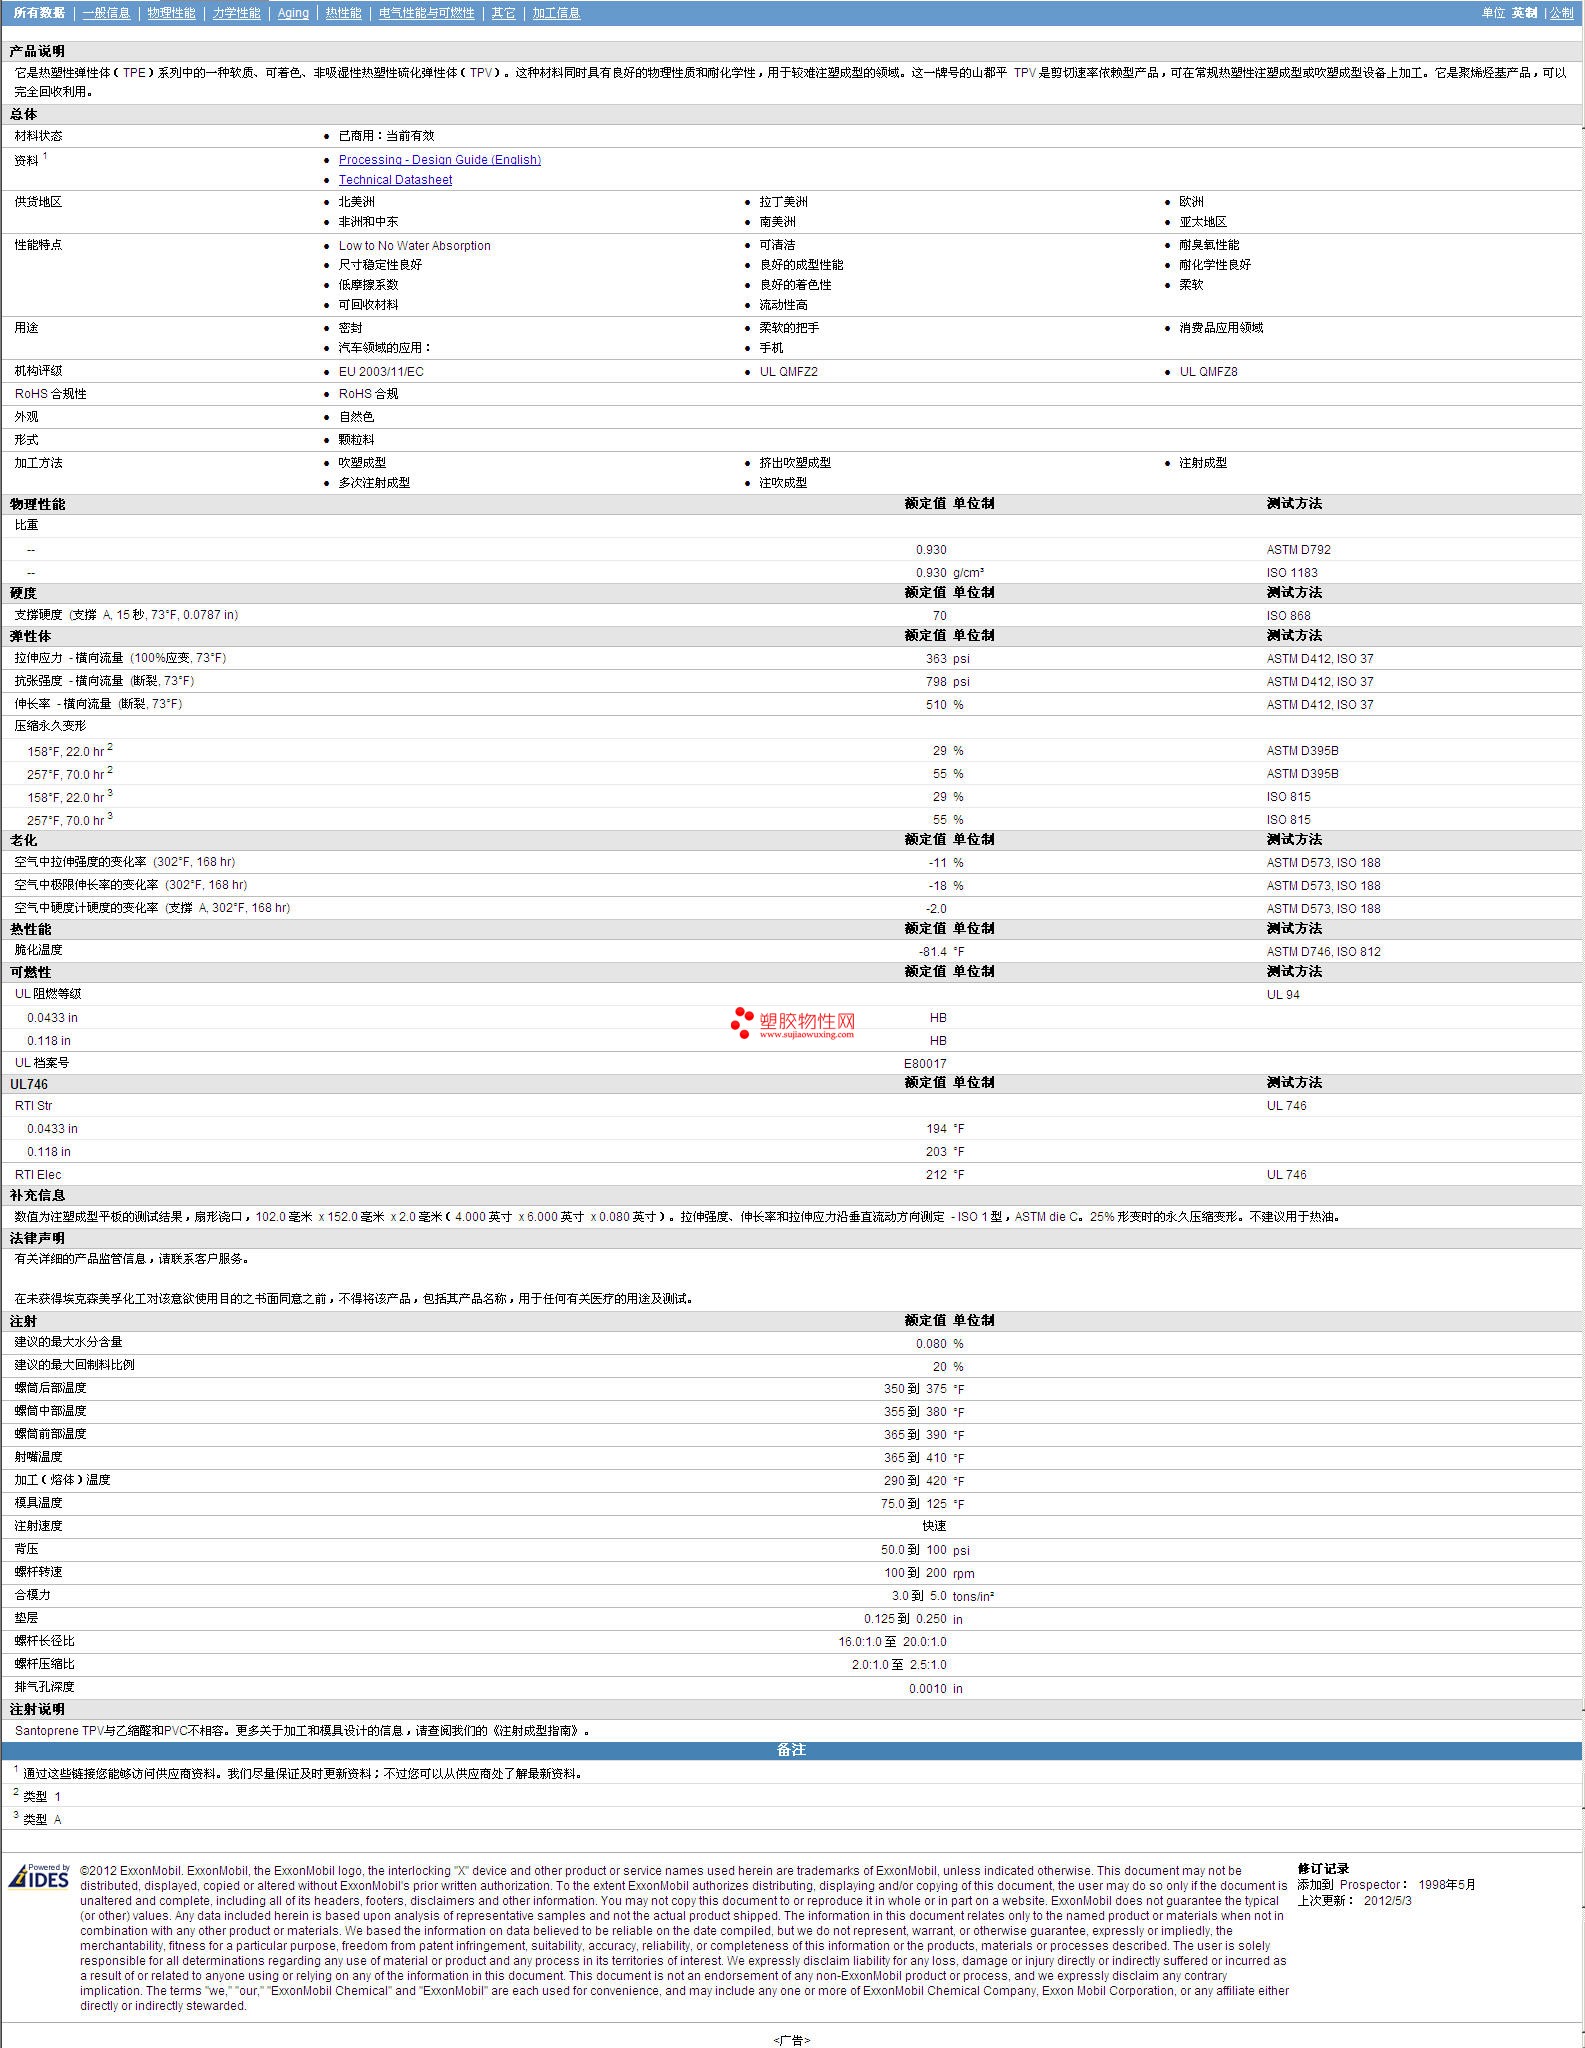Click the 螺筒后部温度 row label
Screen dimensions: 1585x2048
(50, 1388)
